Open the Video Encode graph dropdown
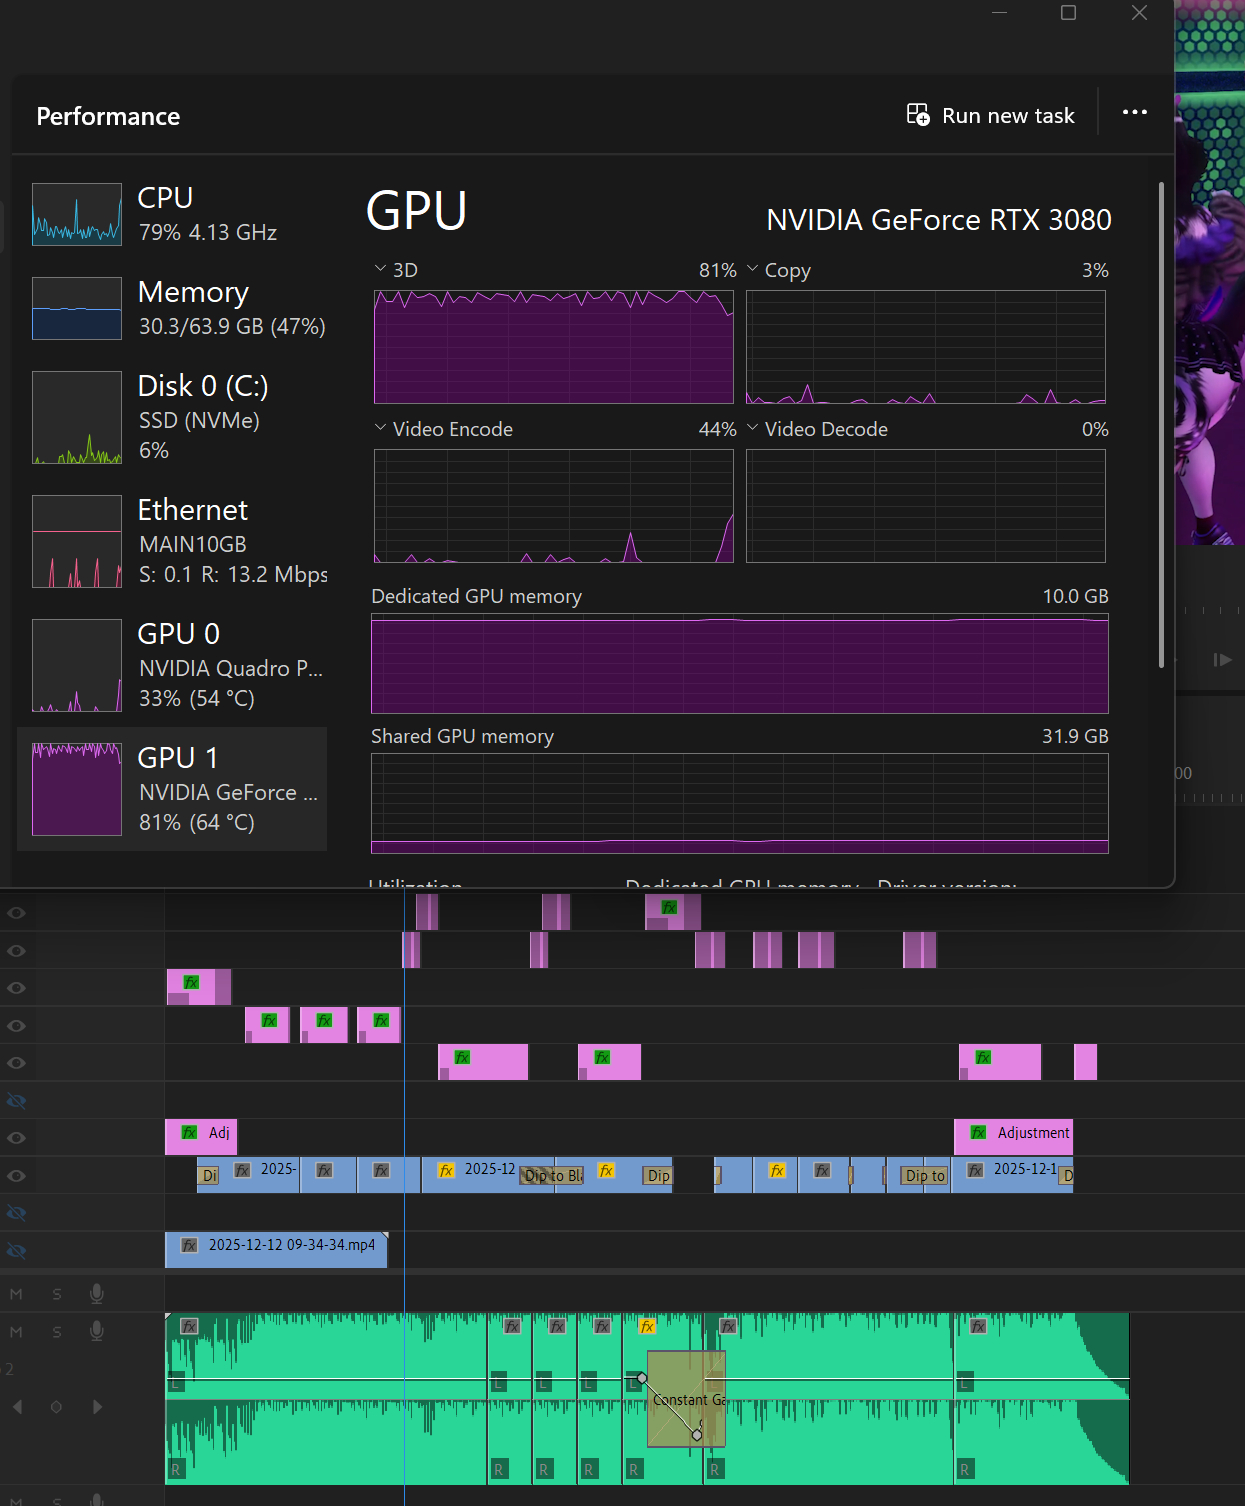The width and height of the screenshot is (1245, 1506). point(380,428)
